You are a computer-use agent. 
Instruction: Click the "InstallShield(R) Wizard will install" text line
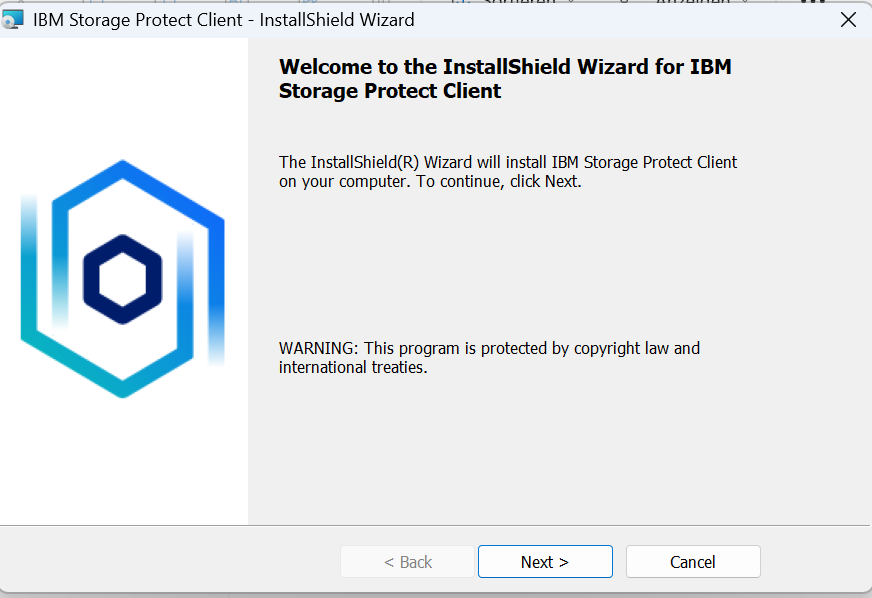(508, 162)
